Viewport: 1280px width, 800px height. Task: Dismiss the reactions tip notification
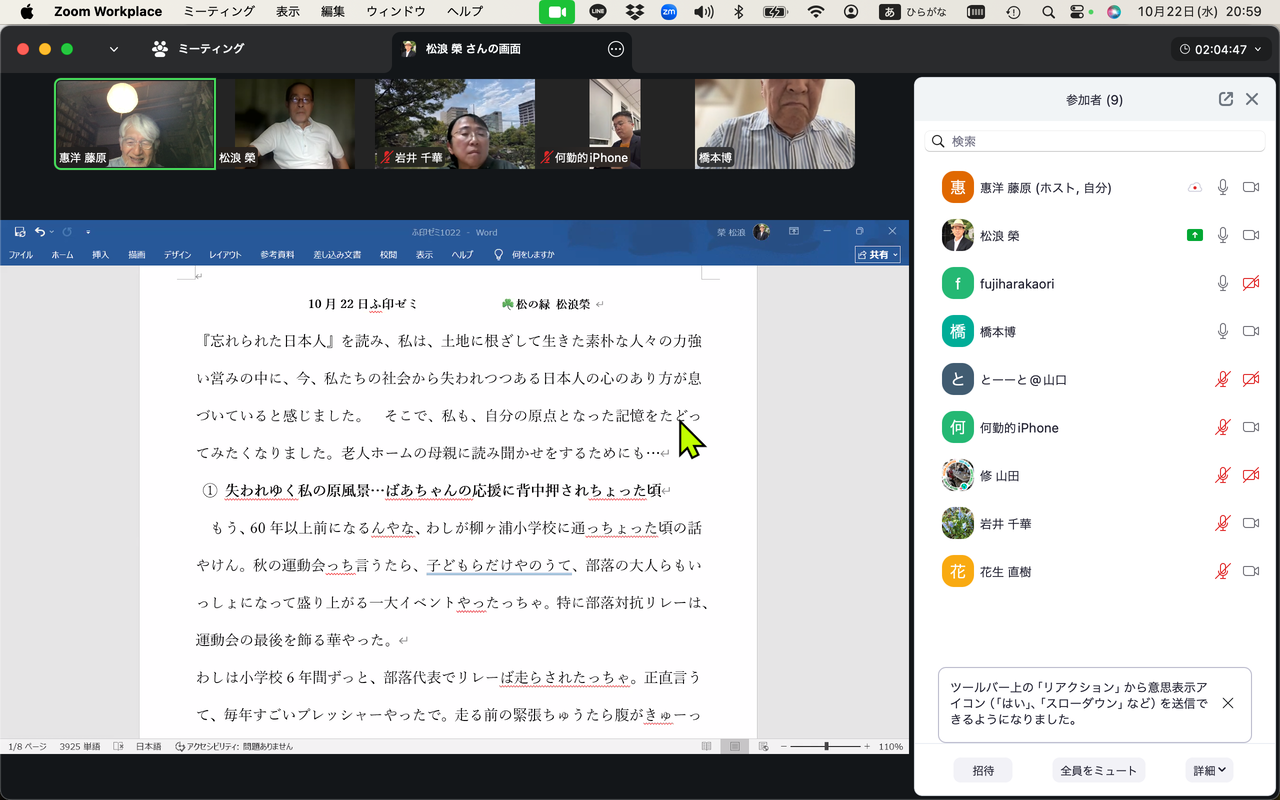[x=1228, y=703]
